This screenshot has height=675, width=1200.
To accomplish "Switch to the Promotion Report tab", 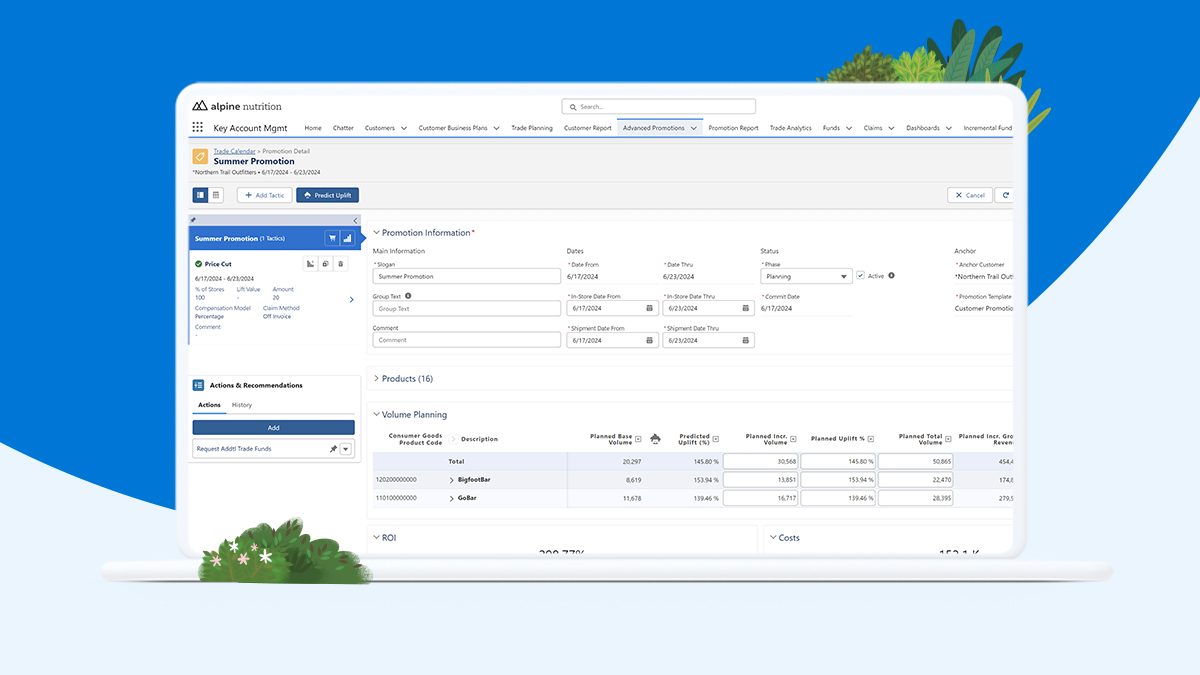I will point(733,128).
